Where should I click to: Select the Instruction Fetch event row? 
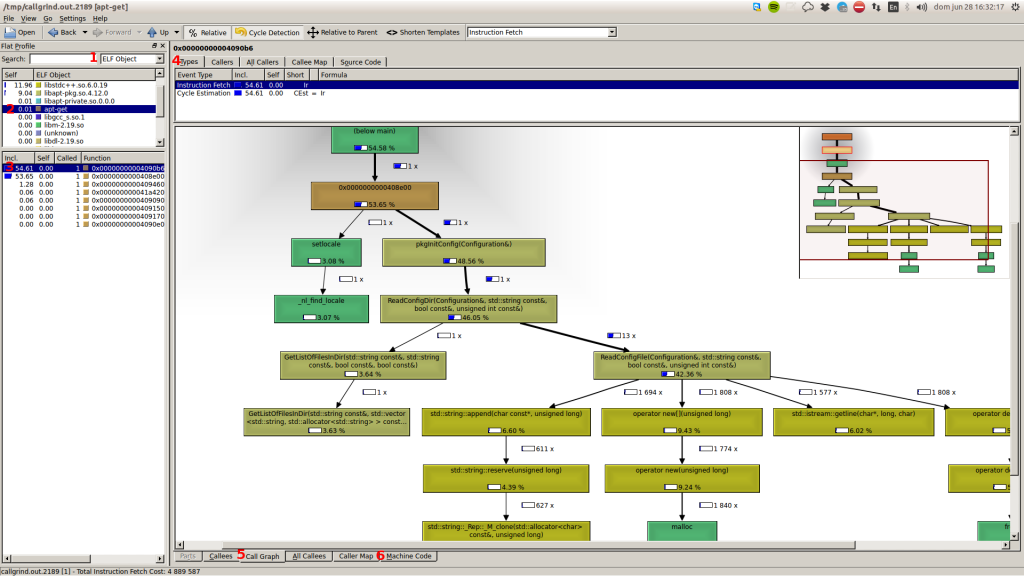click(596, 85)
